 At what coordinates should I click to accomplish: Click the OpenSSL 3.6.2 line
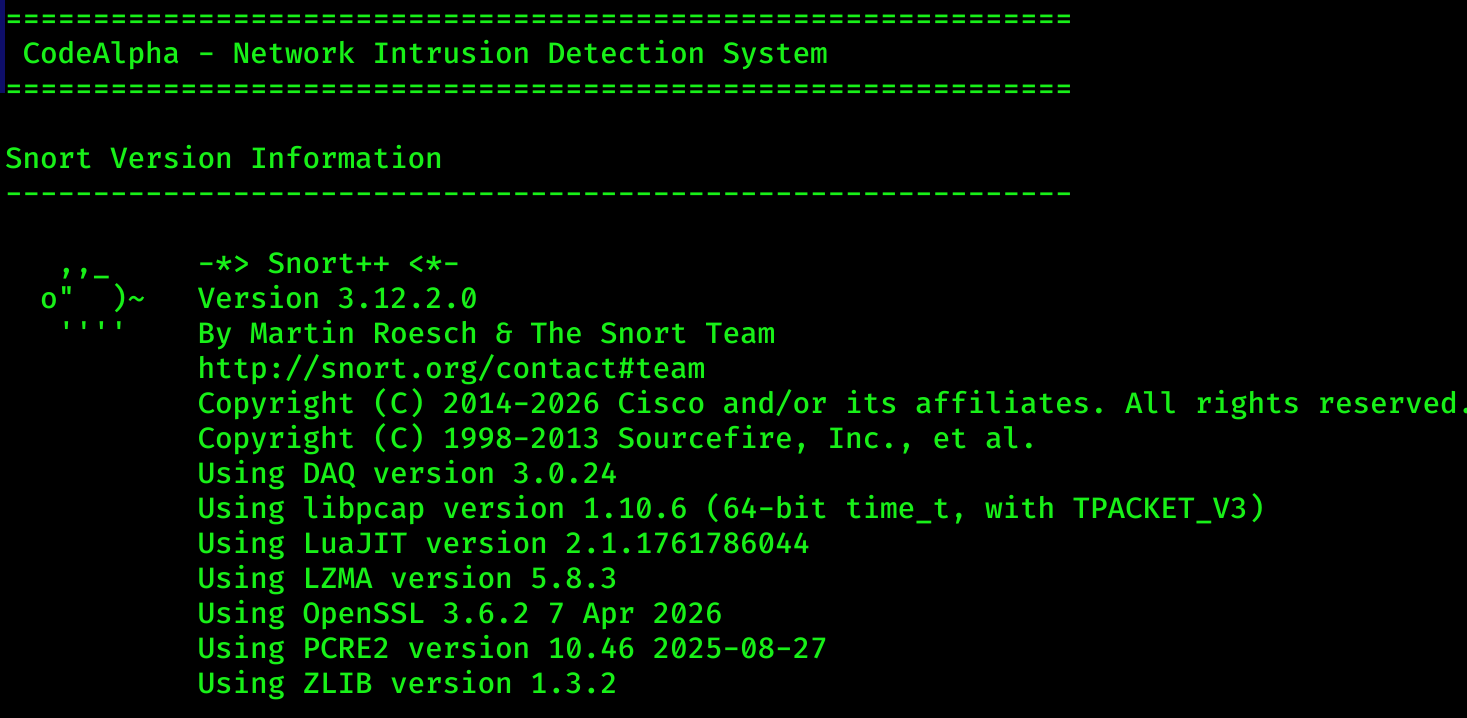click(x=460, y=613)
